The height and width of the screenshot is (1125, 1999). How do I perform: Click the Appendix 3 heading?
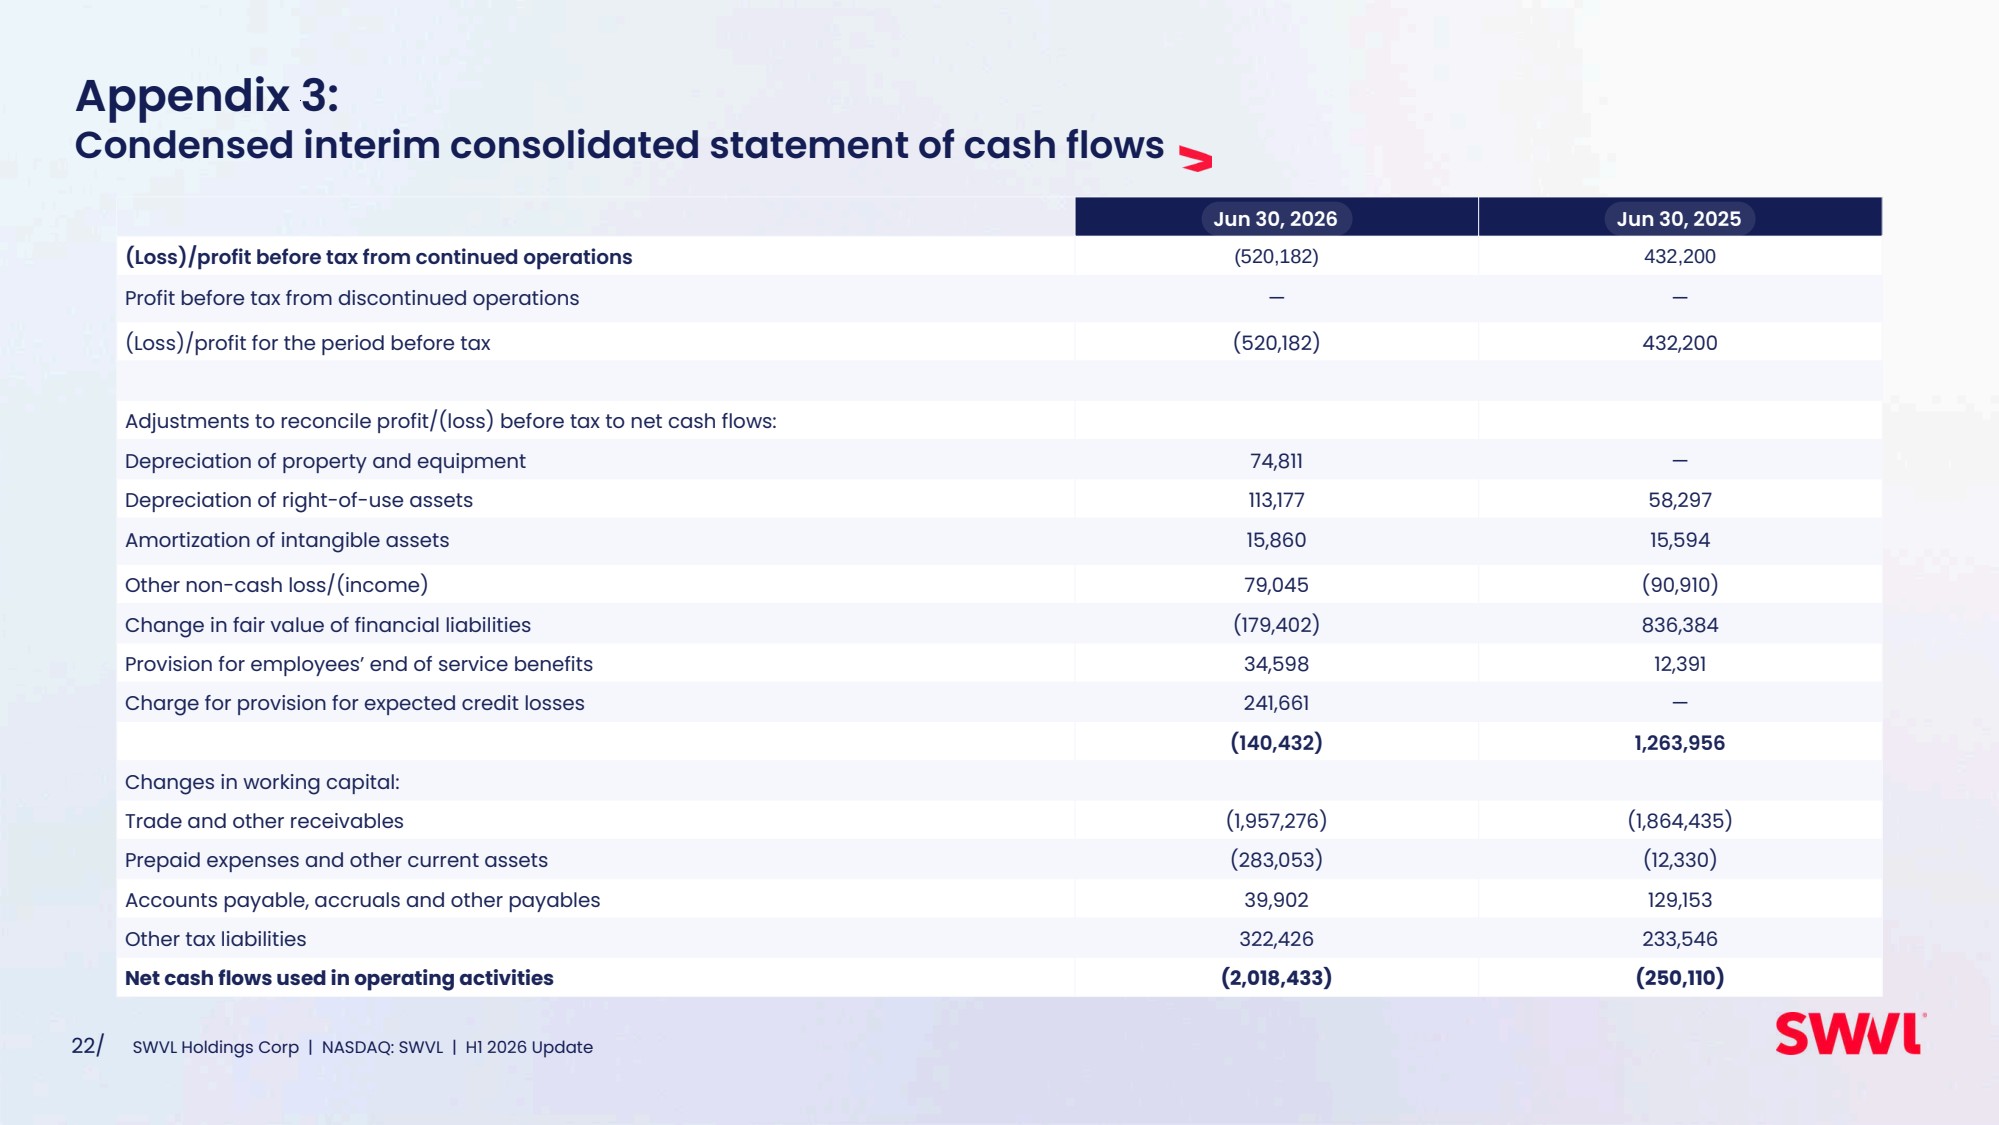pos(207,96)
